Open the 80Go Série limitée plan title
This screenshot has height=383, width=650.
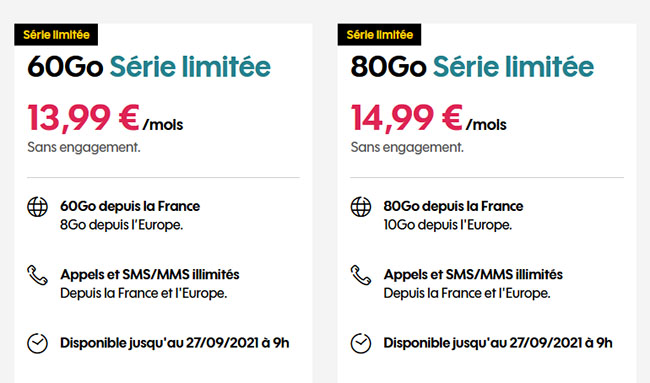472,67
